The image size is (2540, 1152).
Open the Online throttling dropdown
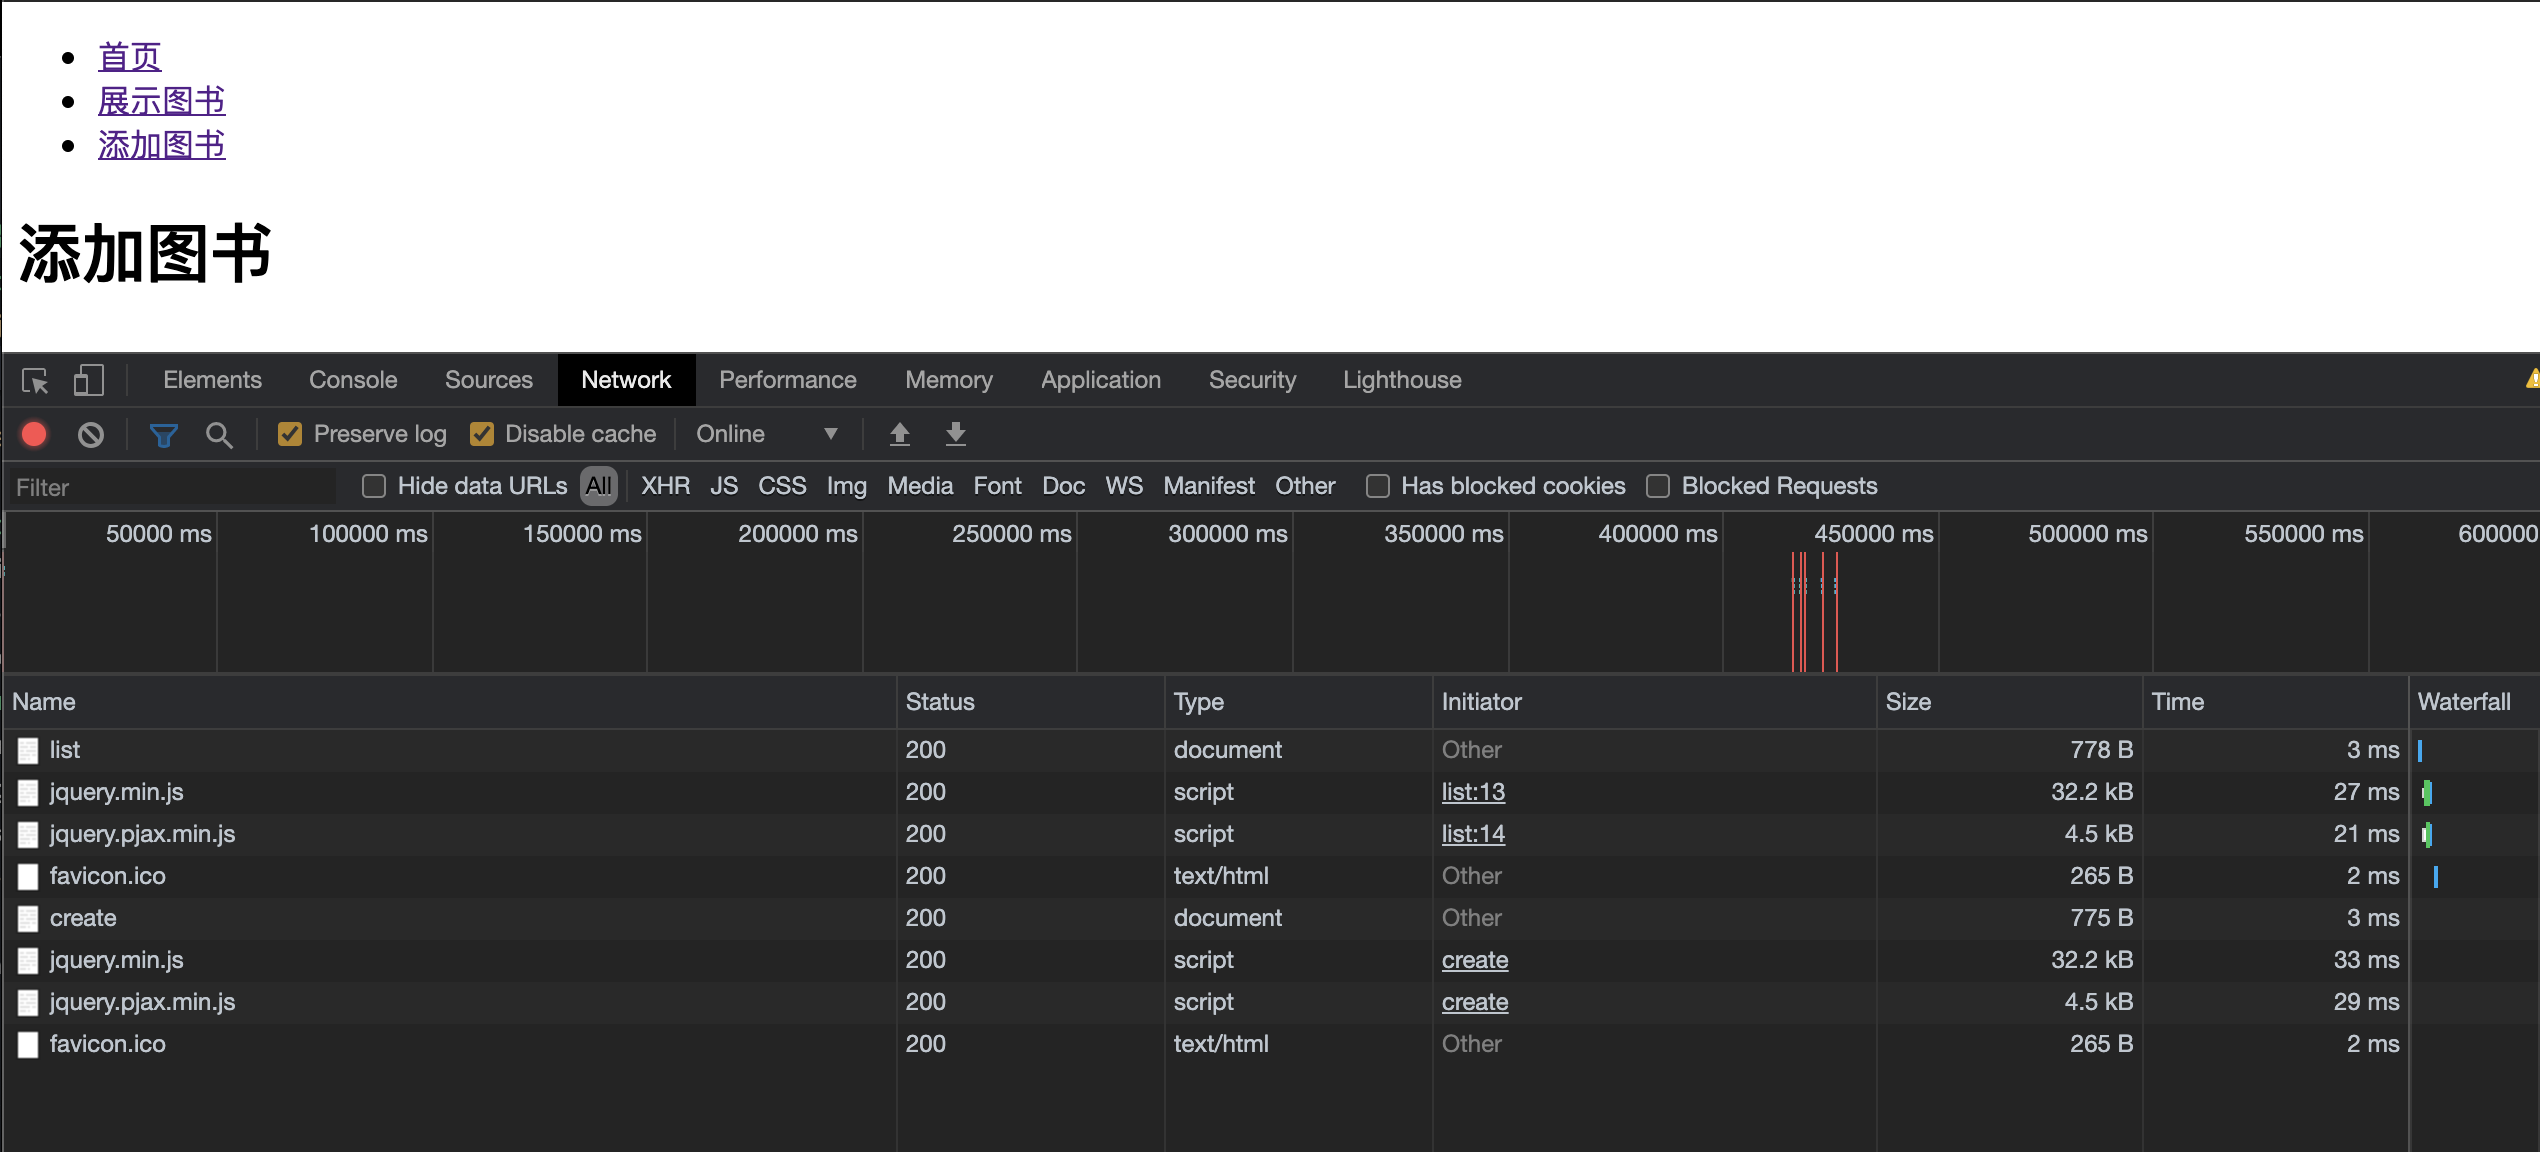pyautogui.click(x=768, y=434)
